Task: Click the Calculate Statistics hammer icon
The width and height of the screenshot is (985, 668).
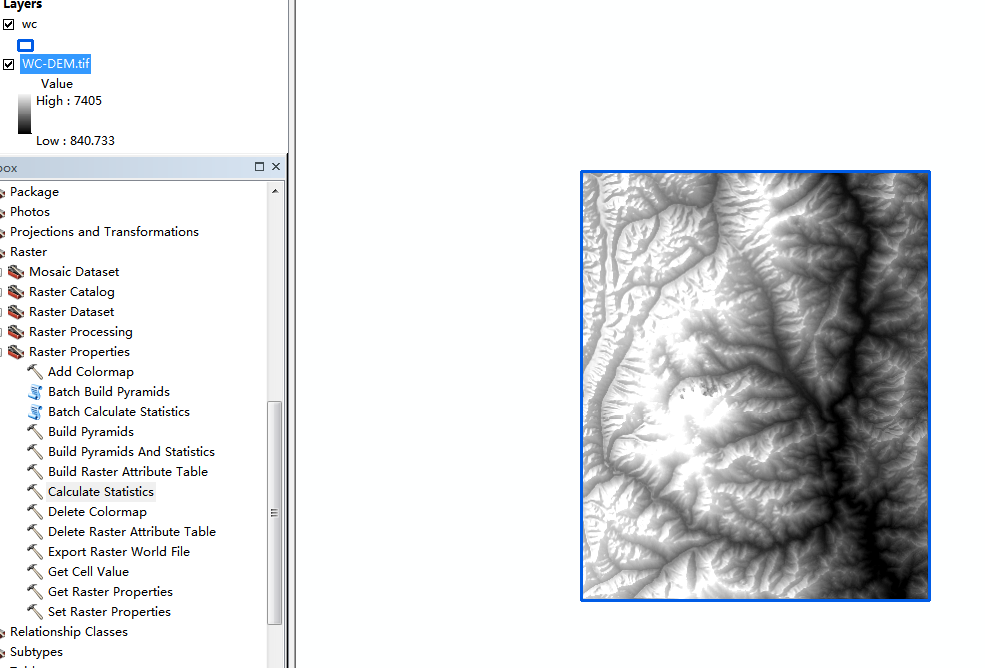Action: point(35,492)
